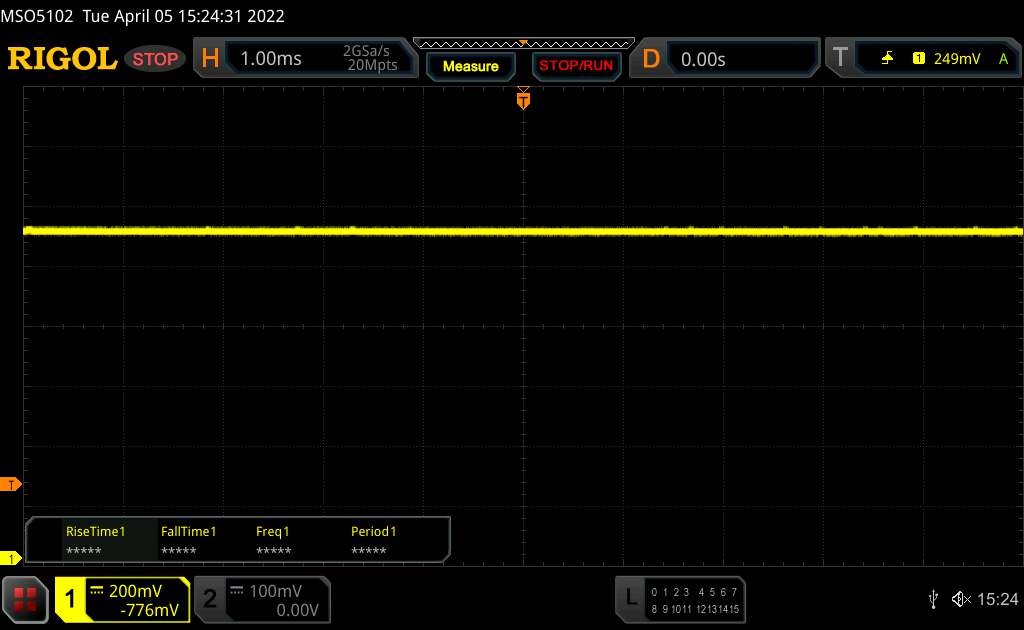1024x630 pixels.
Task: Toggle channel 1 with the yellow 1 badge
Action: coord(70,599)
